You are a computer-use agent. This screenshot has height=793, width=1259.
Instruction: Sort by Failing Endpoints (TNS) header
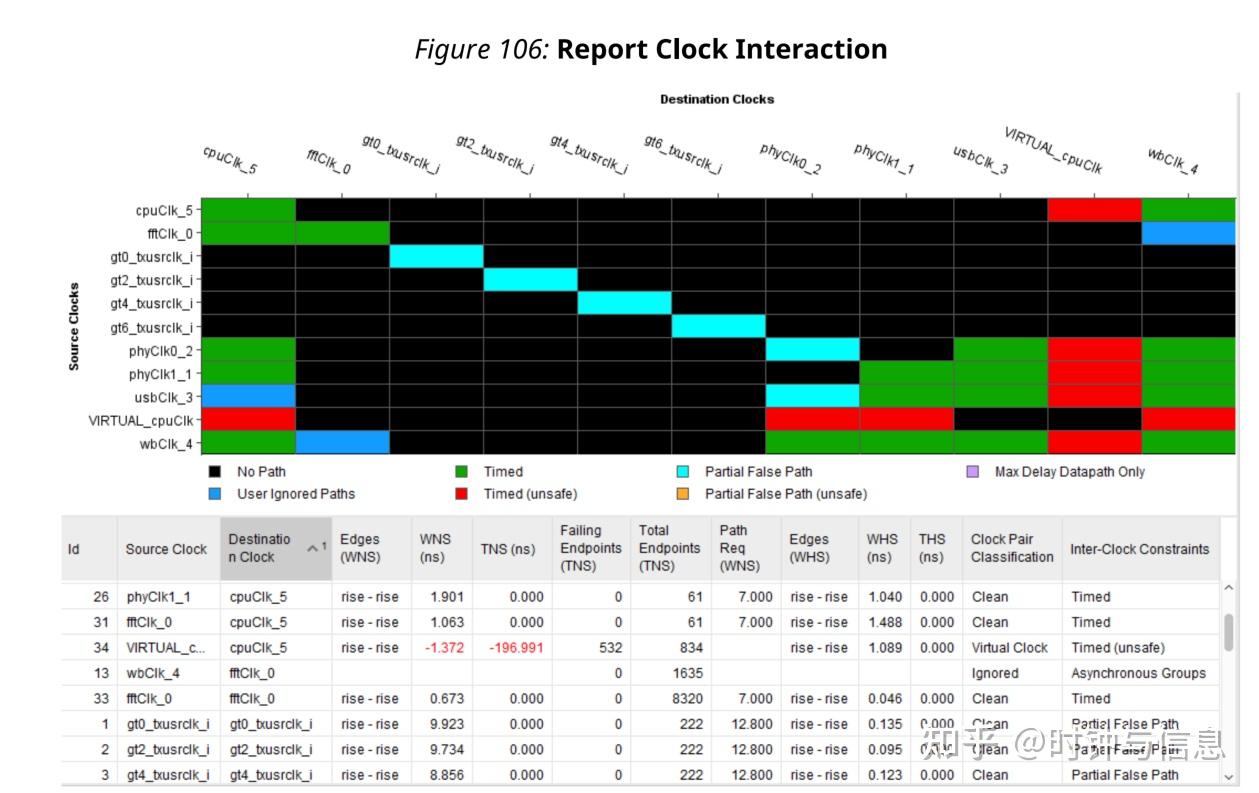[x=590, y=549]
